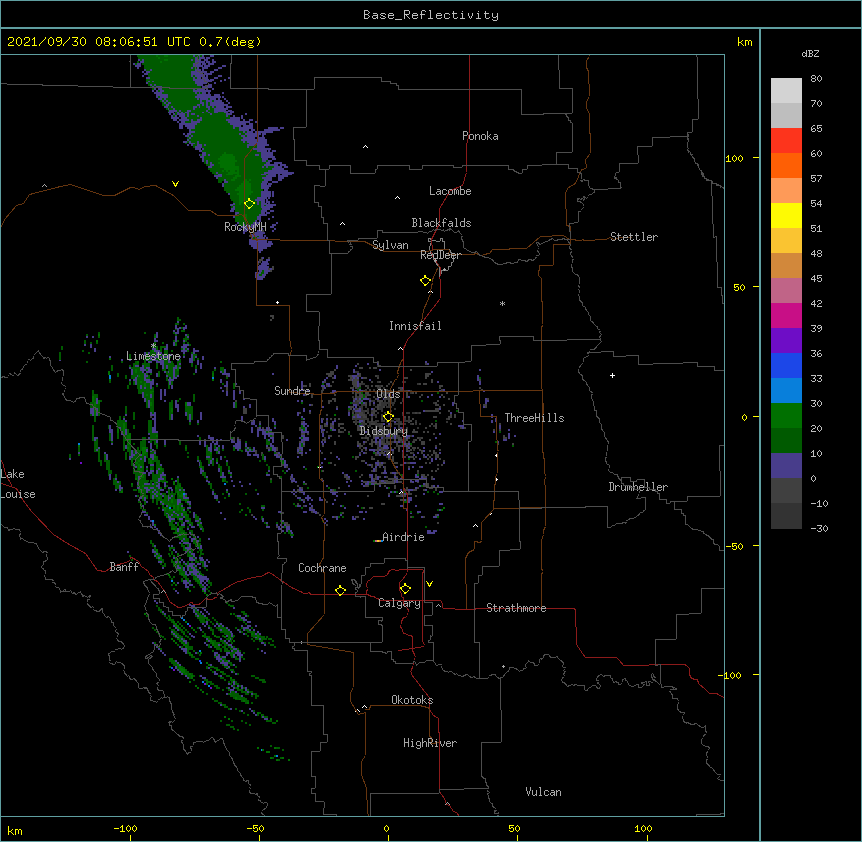Click the yellow diamond marker above Calgary
862x842 pixels.
click(405, 589)
